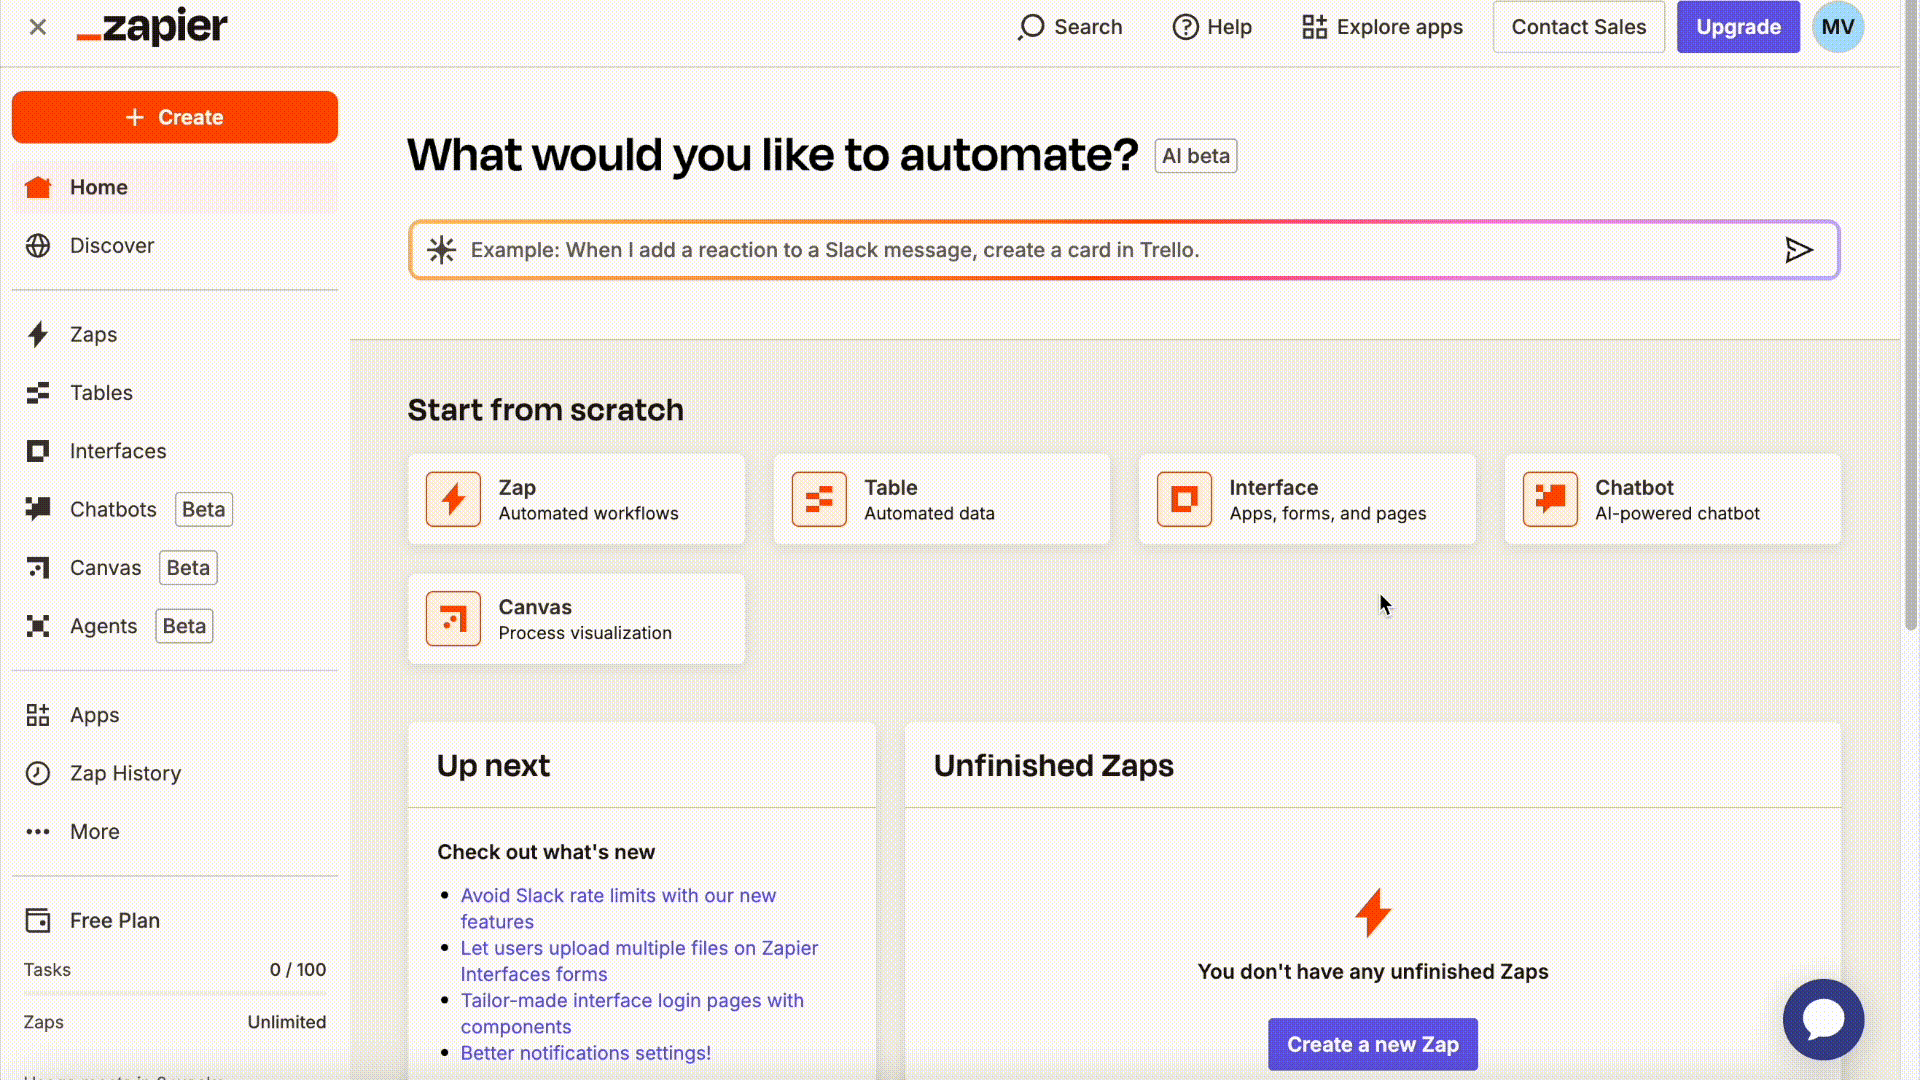The width and height of the screenshot is (1920, 1080).
Task: Select the Table Automated data card title
Action: [891, 487]
